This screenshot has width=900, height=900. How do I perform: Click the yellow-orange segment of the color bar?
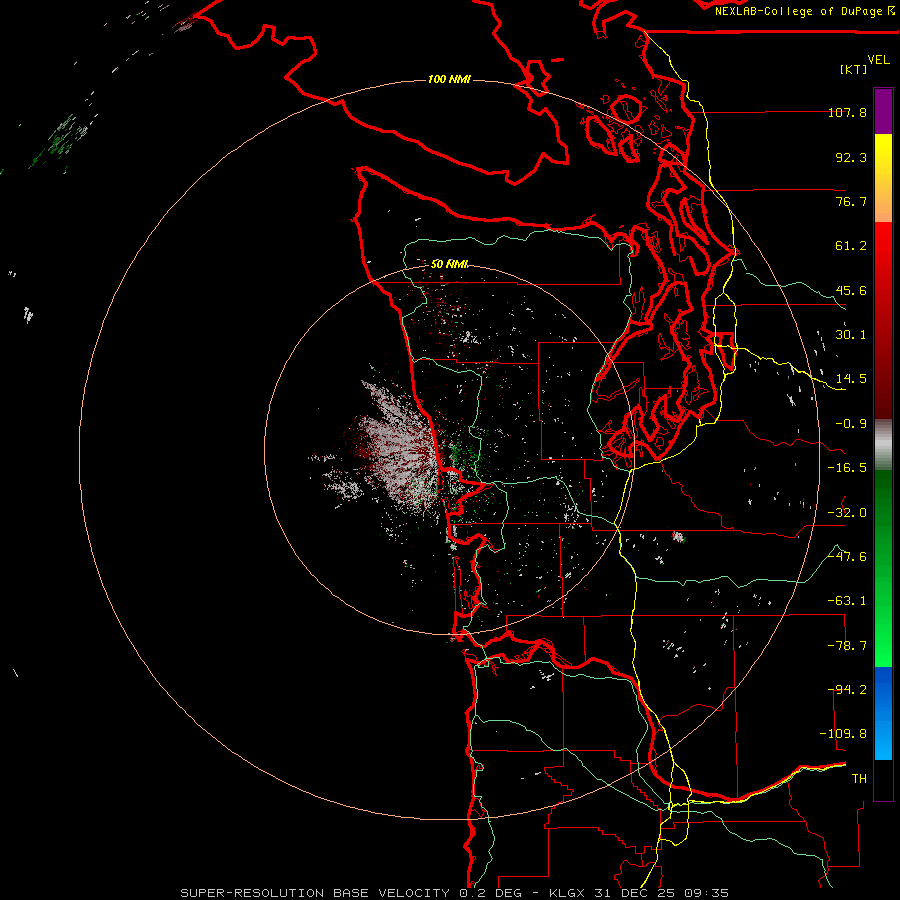coord(883,178)
